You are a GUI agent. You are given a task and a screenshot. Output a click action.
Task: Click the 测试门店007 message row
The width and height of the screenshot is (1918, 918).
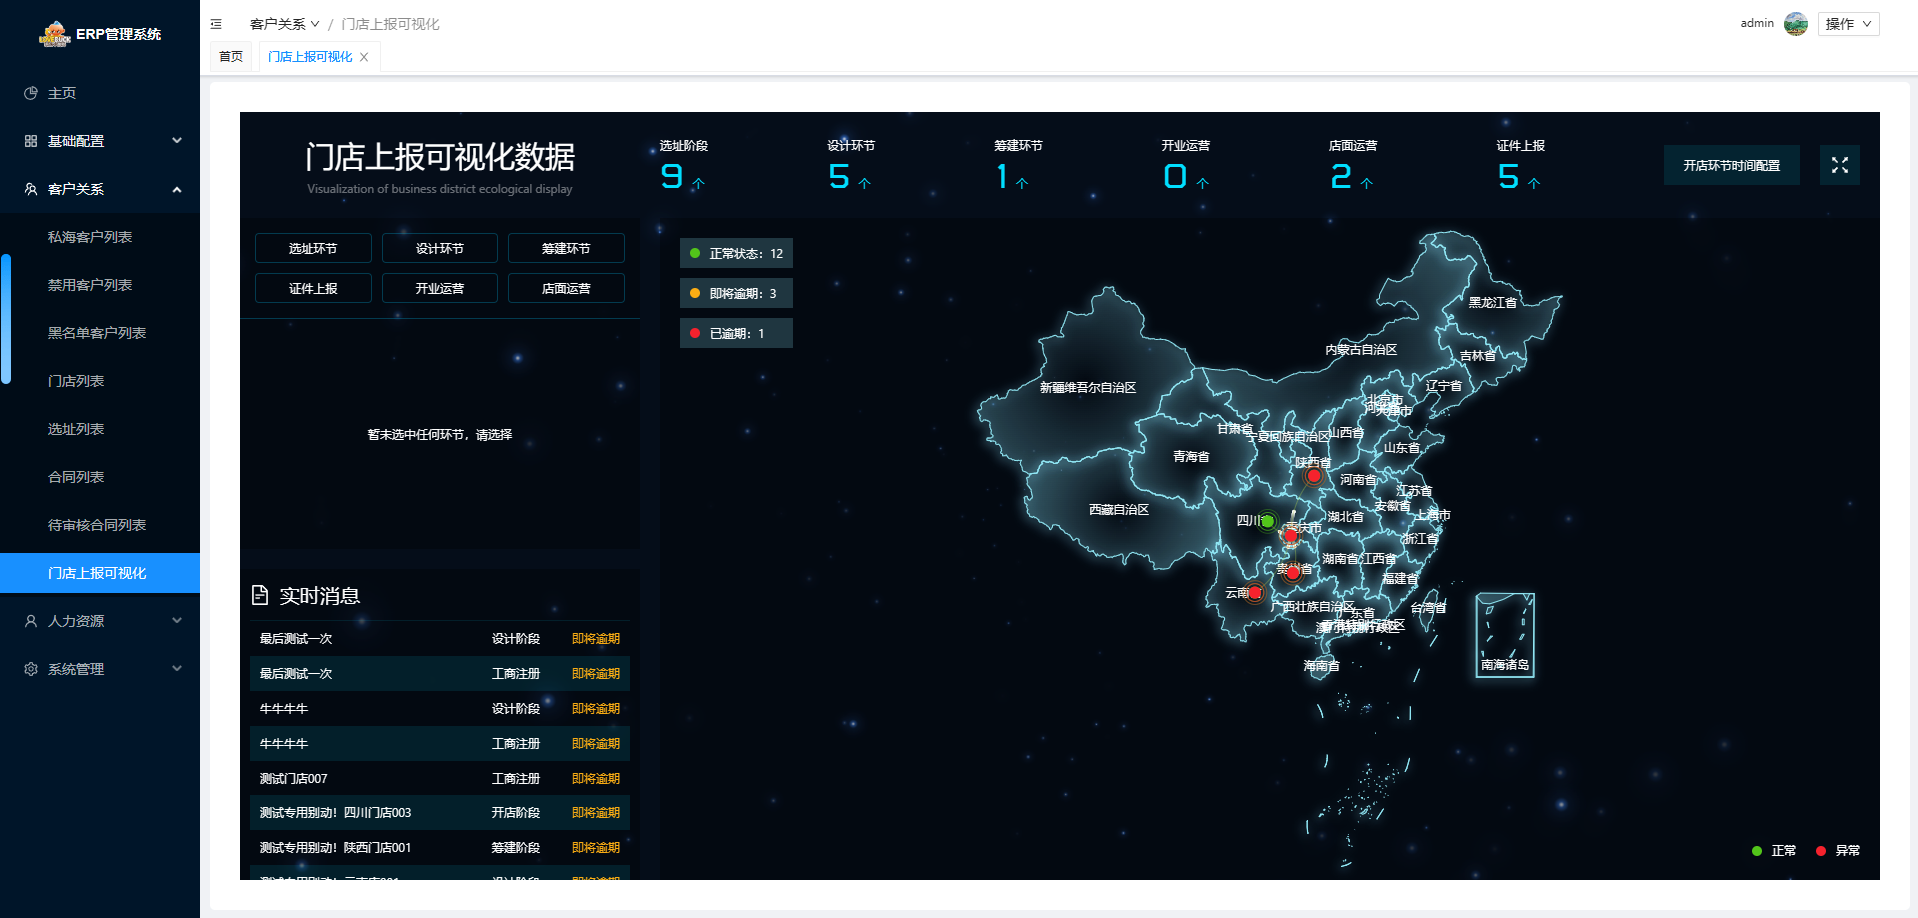(440, 778)
